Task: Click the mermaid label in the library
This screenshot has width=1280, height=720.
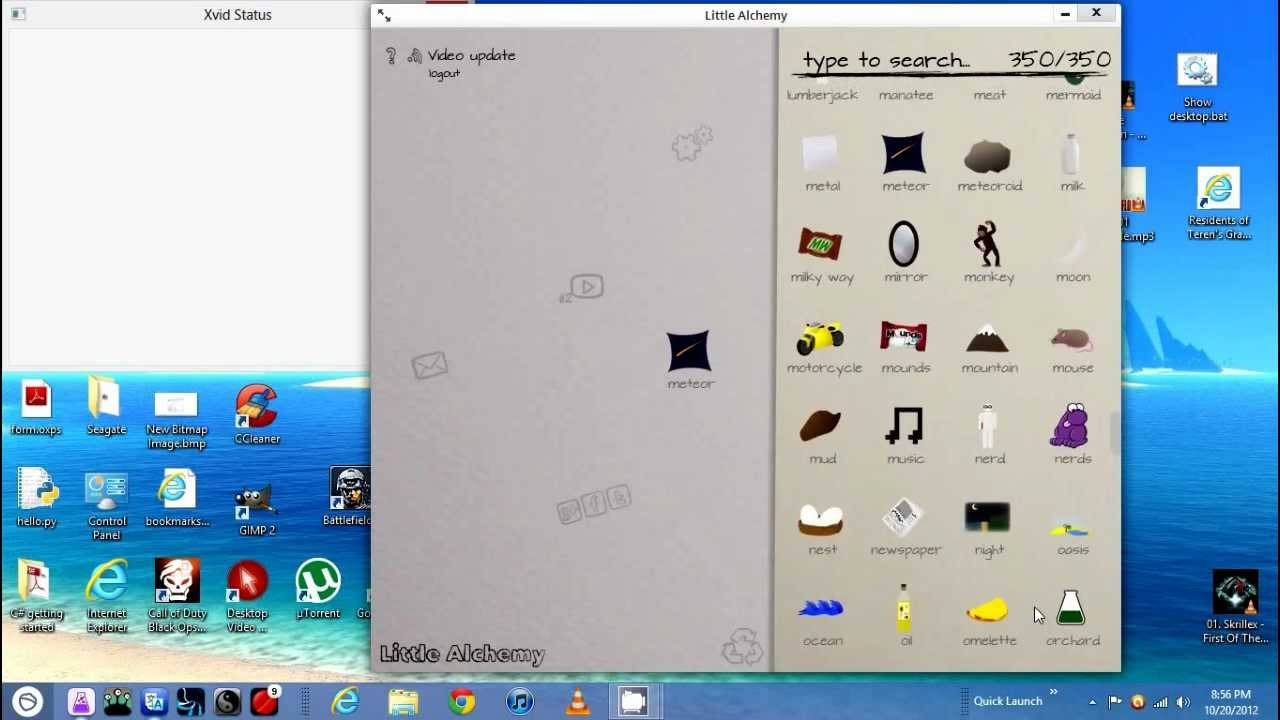Action: [1072, 95]
